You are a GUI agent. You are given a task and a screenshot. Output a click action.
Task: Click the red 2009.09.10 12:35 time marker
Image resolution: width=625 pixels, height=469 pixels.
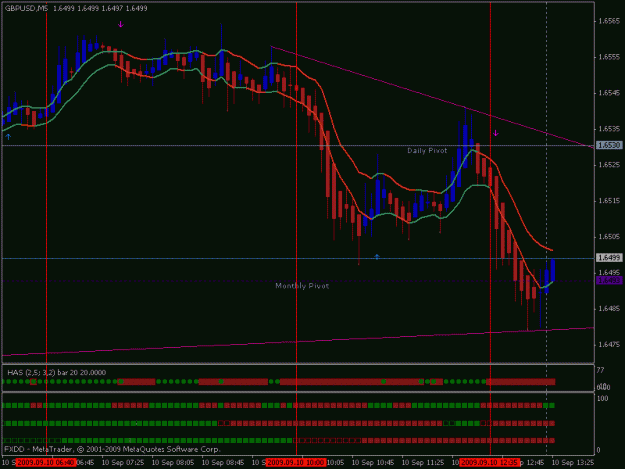tap(489, 463)
